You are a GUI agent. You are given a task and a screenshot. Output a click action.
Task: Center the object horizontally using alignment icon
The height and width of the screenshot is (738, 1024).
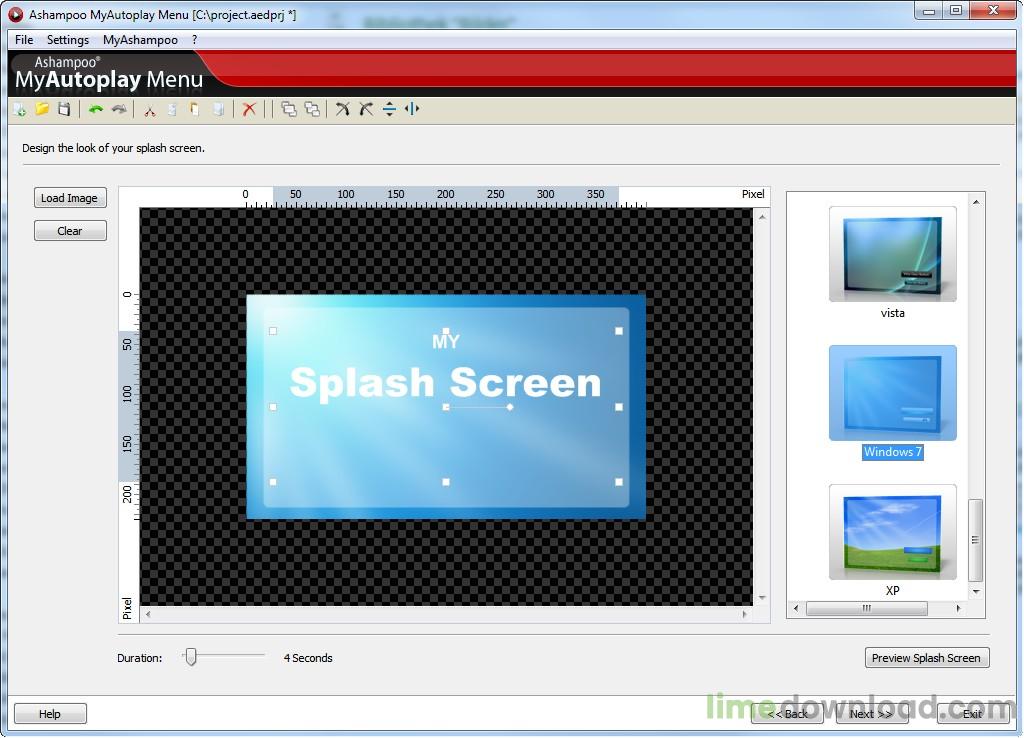pyautogui.click(x=411, y=109)
